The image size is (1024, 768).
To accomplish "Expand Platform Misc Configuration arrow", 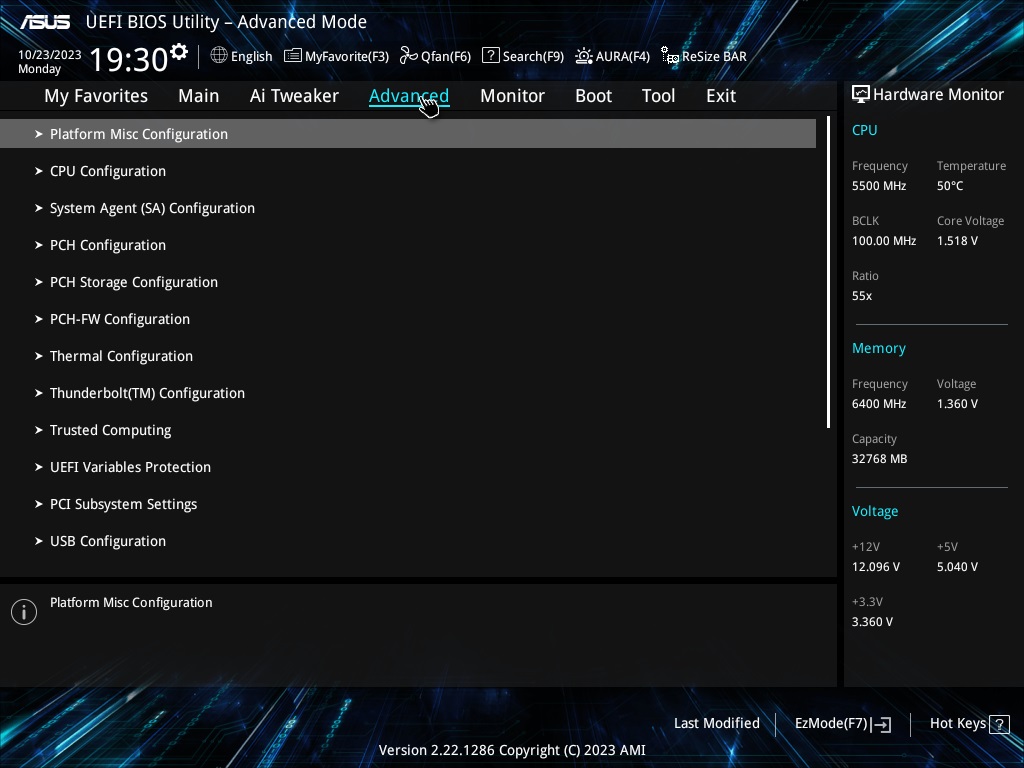I will click(39, 134).
